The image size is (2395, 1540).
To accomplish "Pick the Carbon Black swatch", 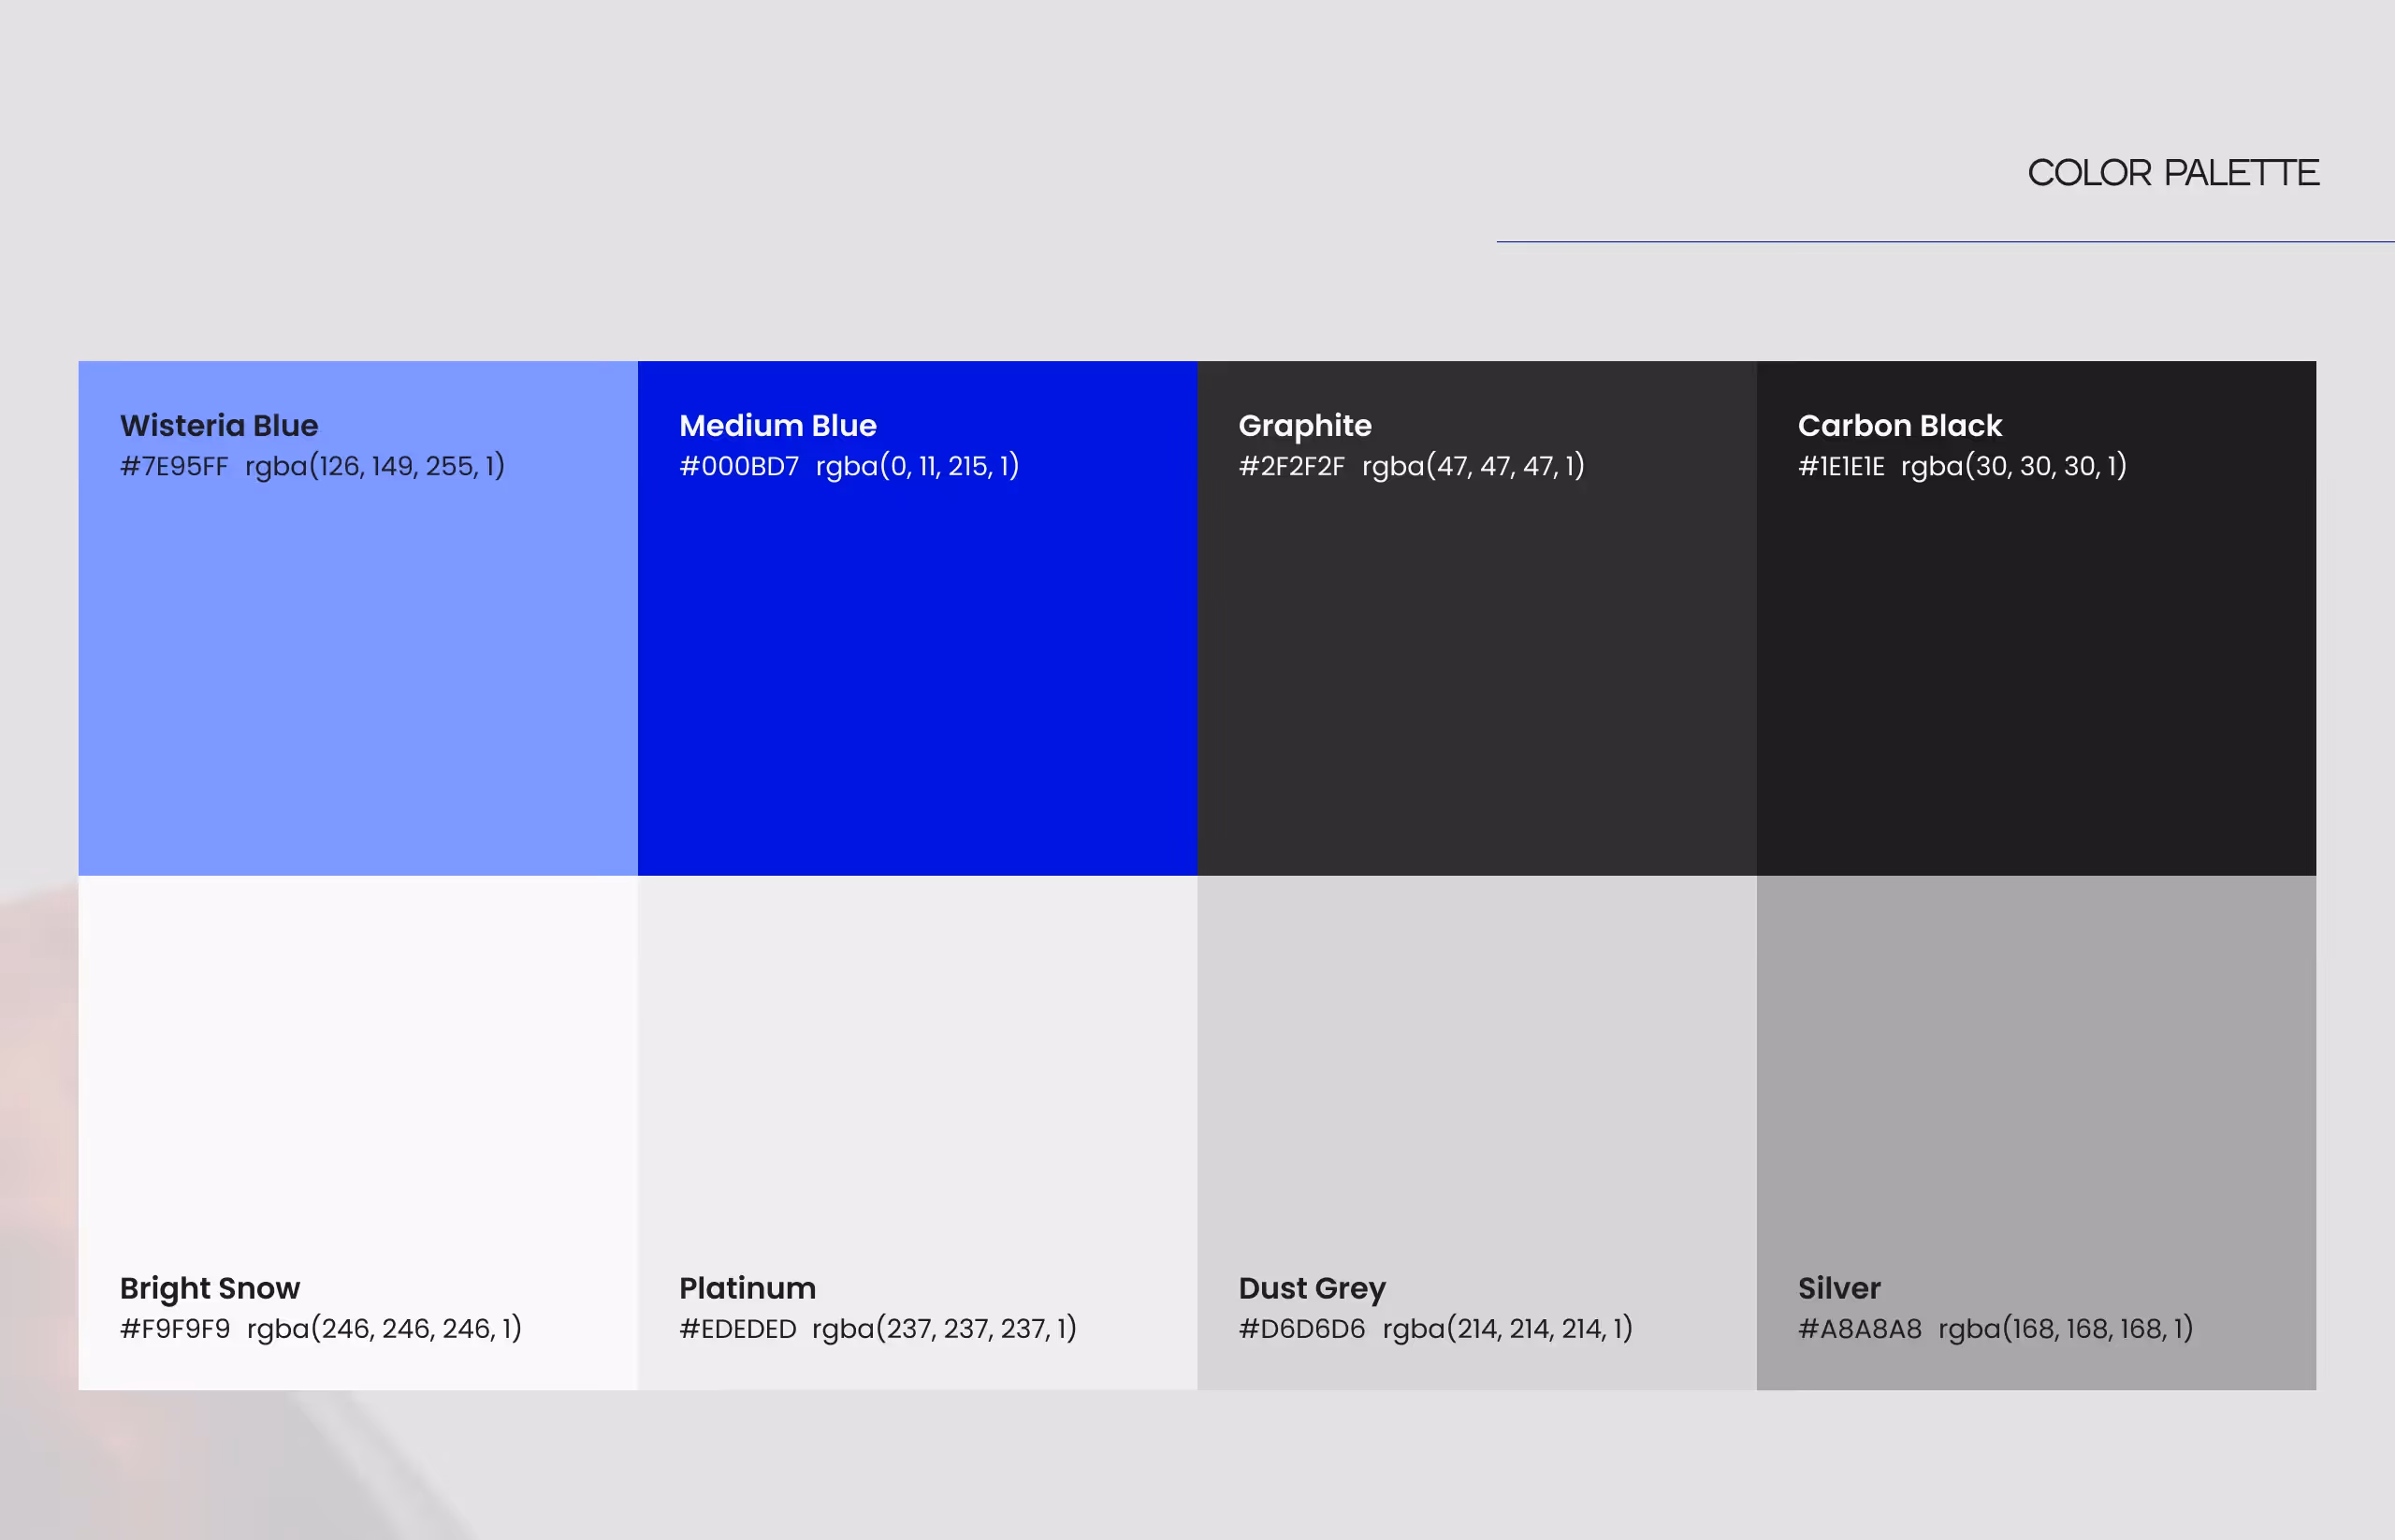I will 2036,618.
